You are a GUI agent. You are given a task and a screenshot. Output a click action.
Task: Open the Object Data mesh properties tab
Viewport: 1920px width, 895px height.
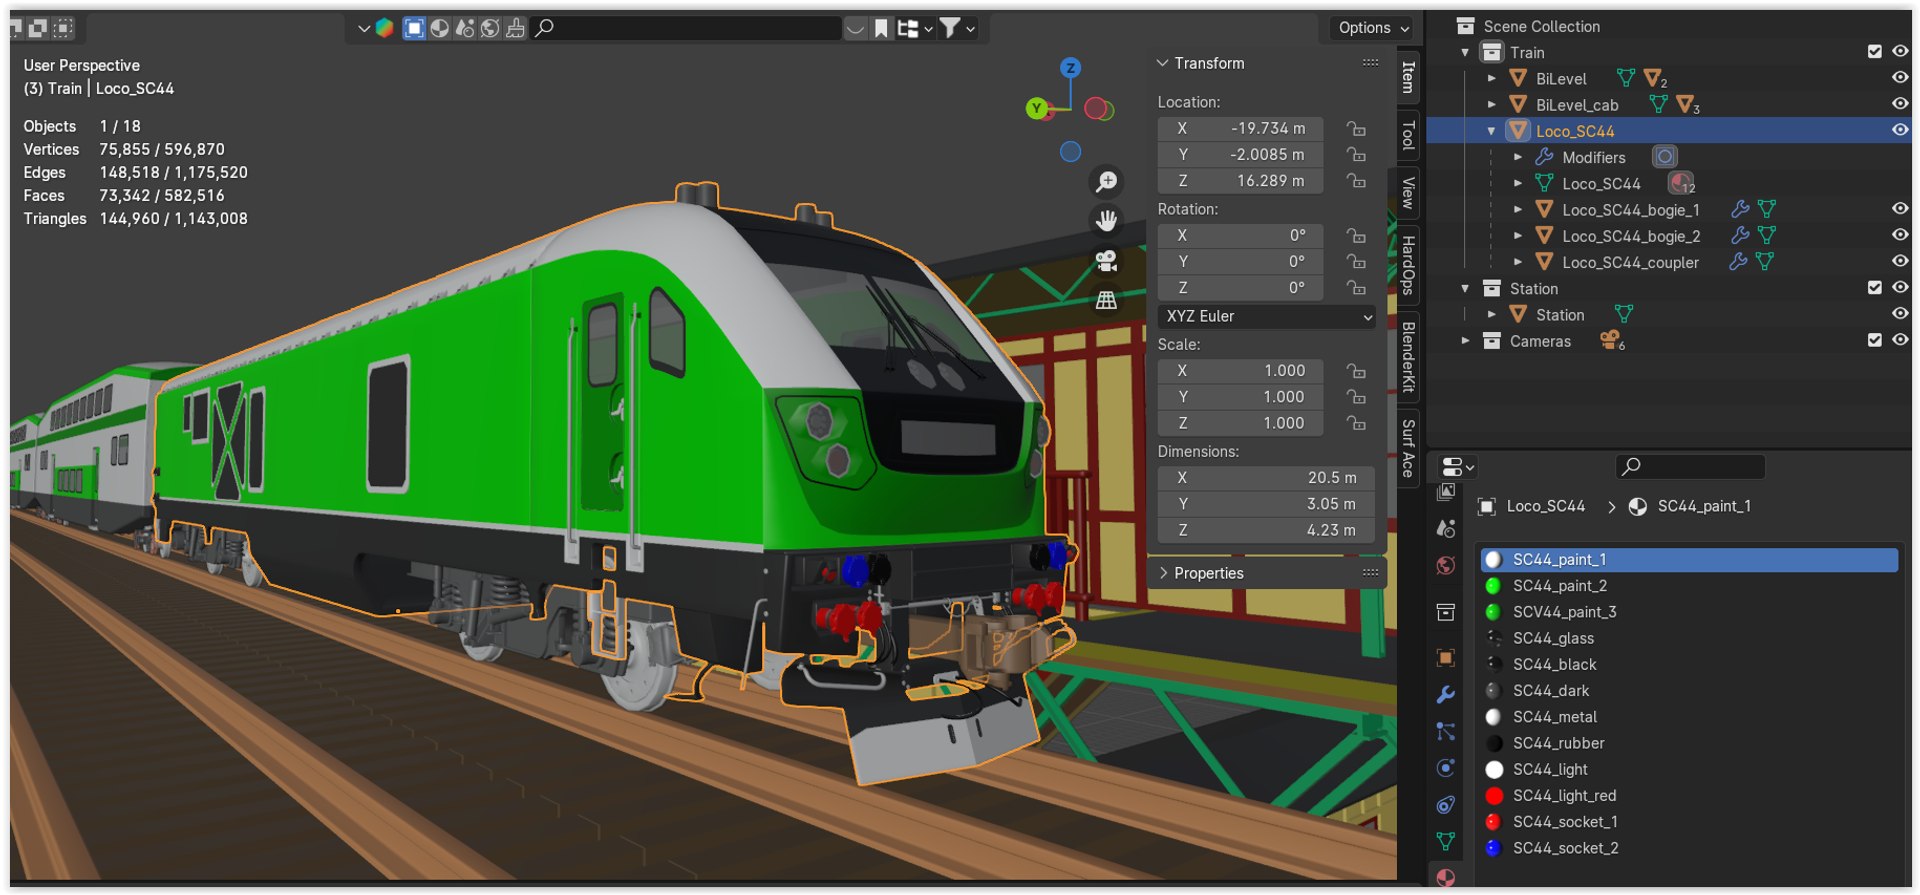click(1445, 841)
